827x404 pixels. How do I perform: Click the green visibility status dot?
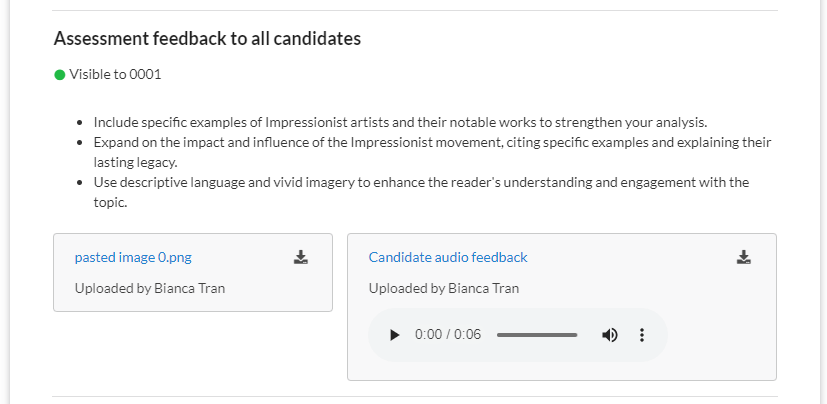[60, 75]
